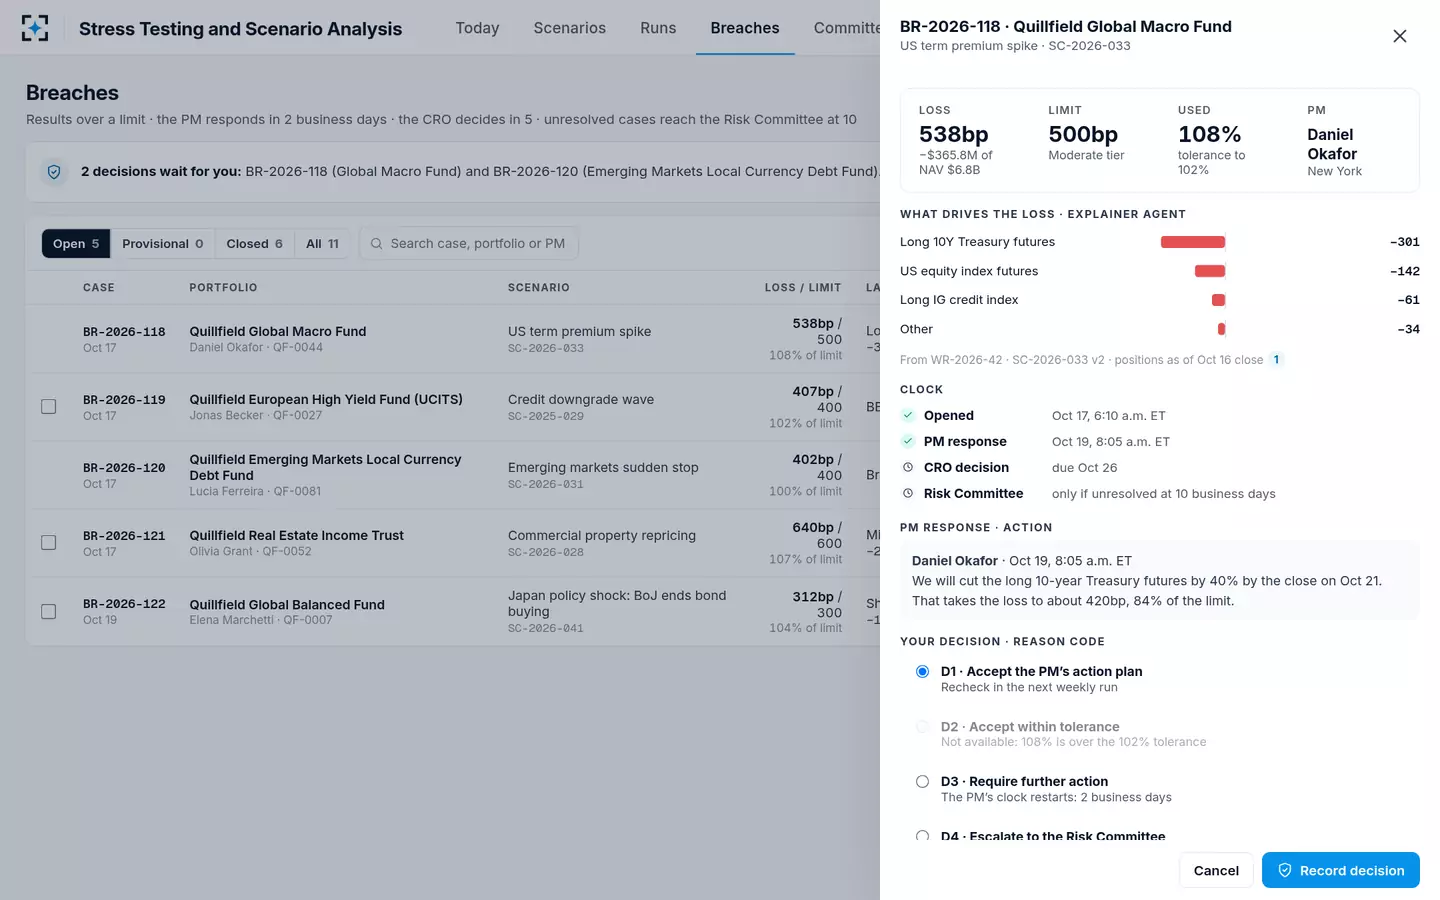Viewport: 1440px width, 900px height.
Task: Select D4 Escalate to the Risk Committee
Action: click(922, 836)
